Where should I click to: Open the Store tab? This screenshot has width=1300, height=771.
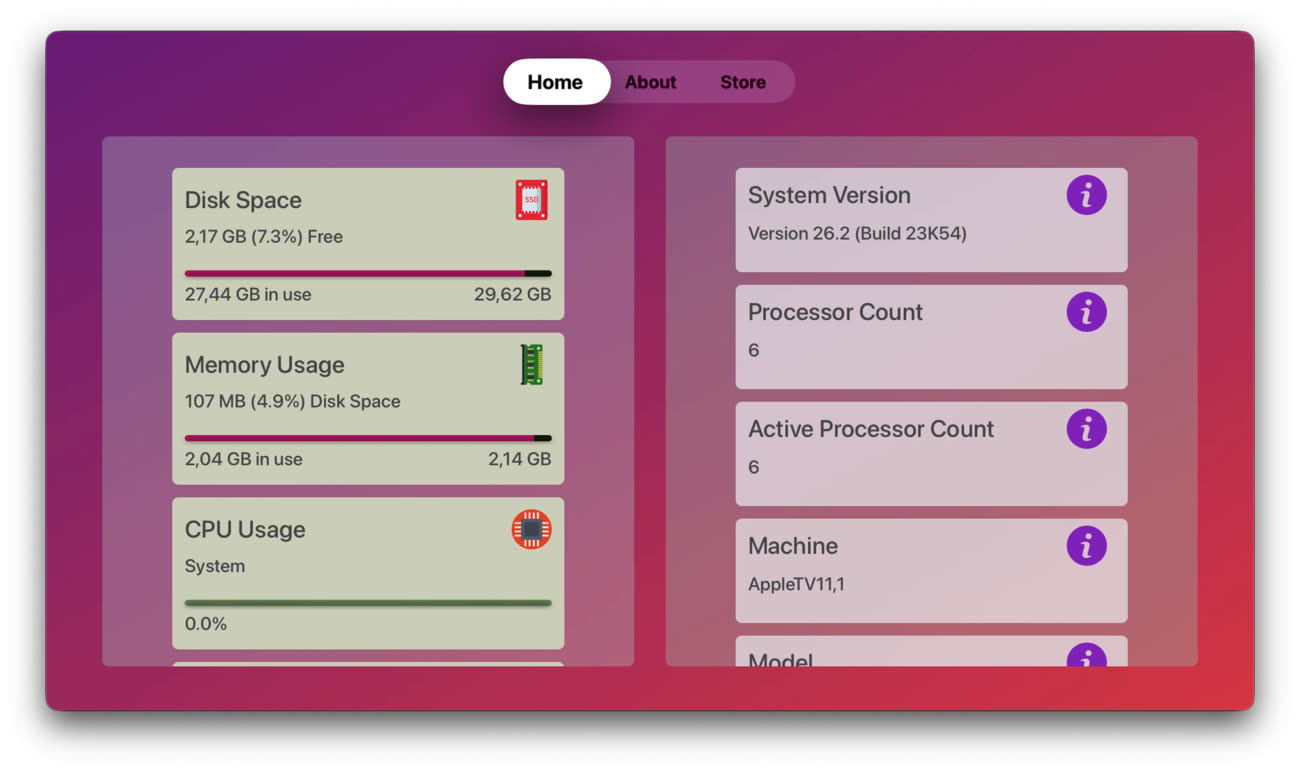tap(743, 82)
